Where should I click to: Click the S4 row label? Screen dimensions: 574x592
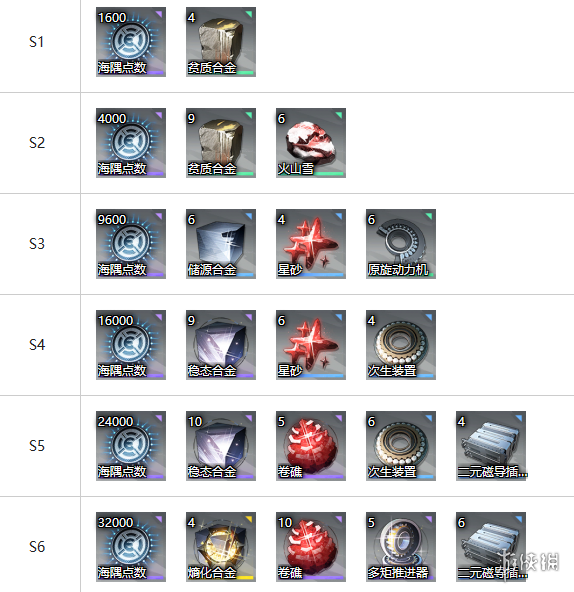(x=37, y=345)
